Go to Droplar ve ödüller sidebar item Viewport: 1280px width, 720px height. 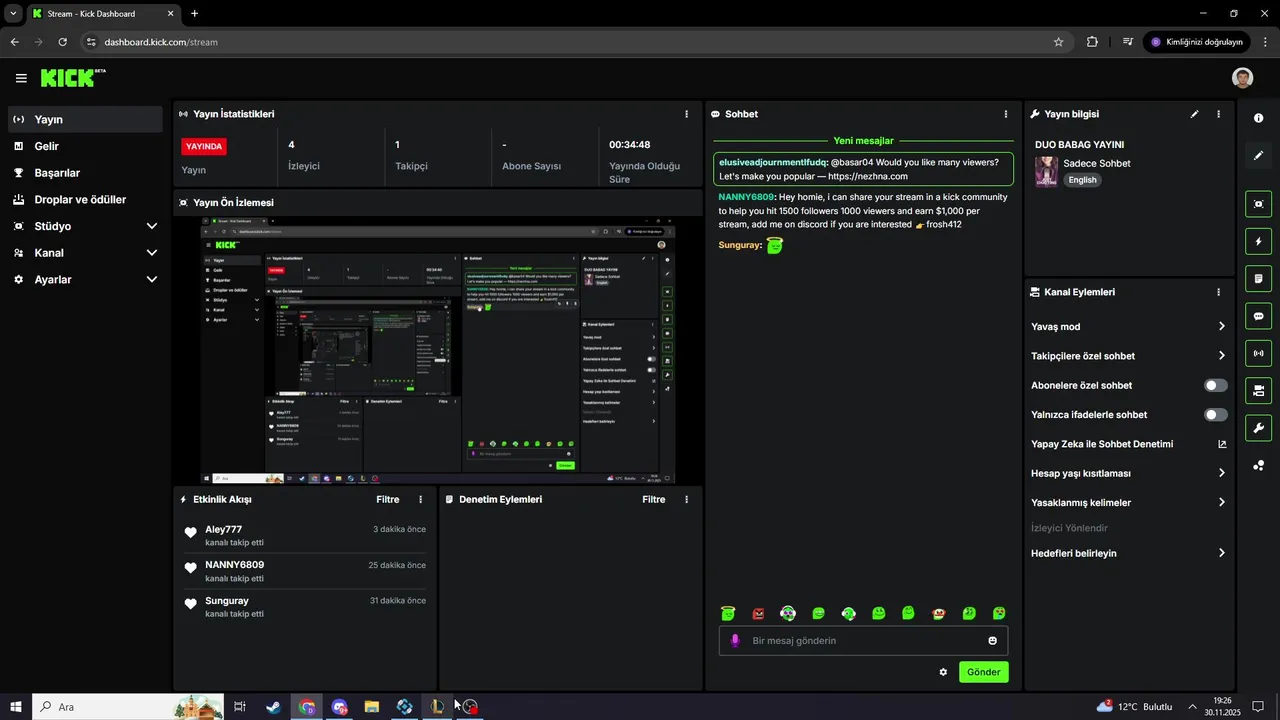point(85,199)
